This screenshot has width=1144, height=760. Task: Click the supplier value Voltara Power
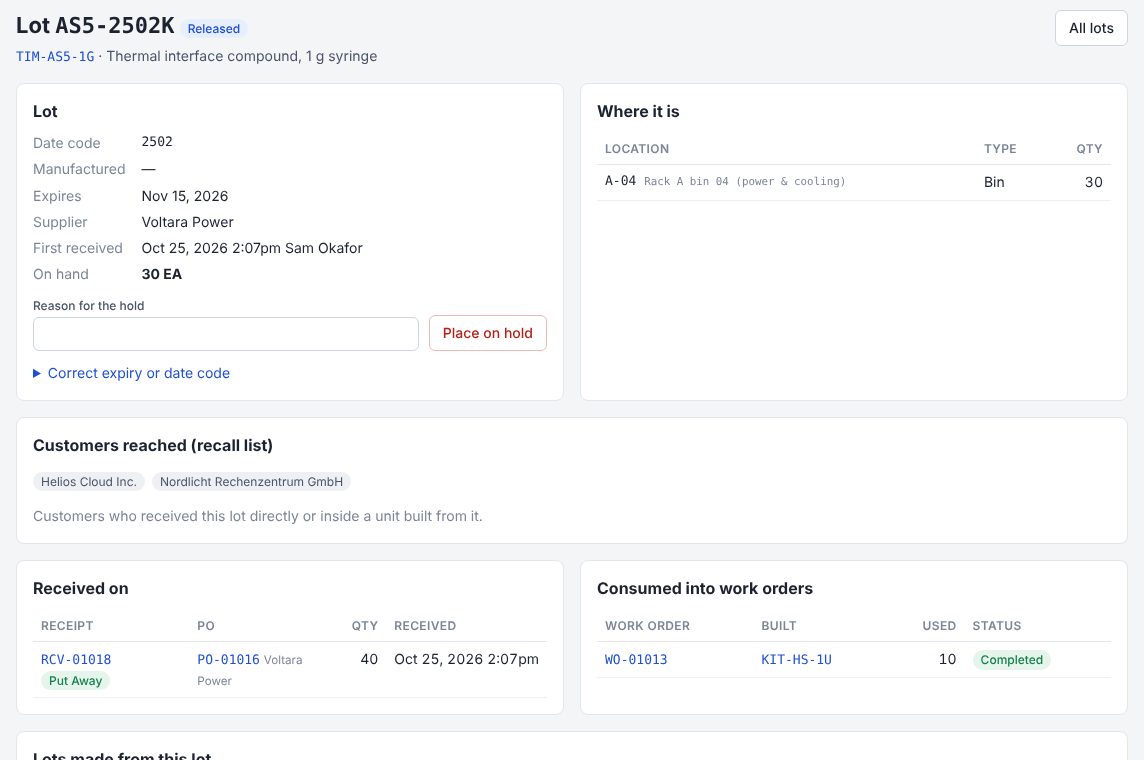tap(188, 222)
